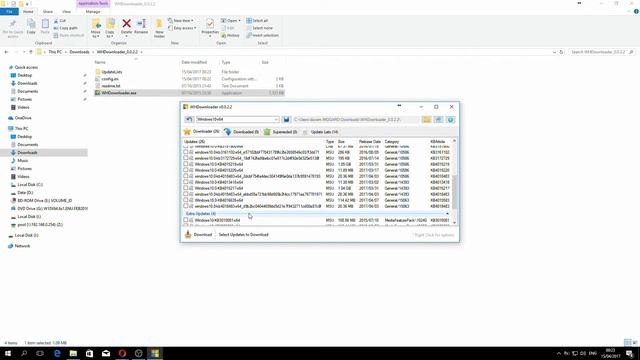Open the yellow folder icon in WHDownloader toolbar
The height and width of the screenshot is (360, 640).
427,120
